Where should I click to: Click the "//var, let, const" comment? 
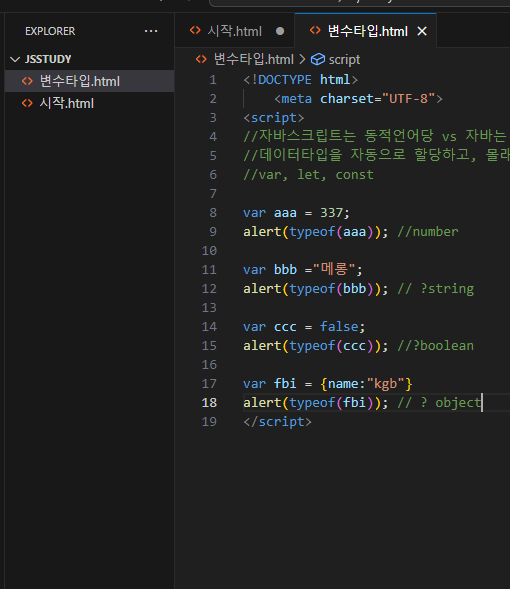308,175
